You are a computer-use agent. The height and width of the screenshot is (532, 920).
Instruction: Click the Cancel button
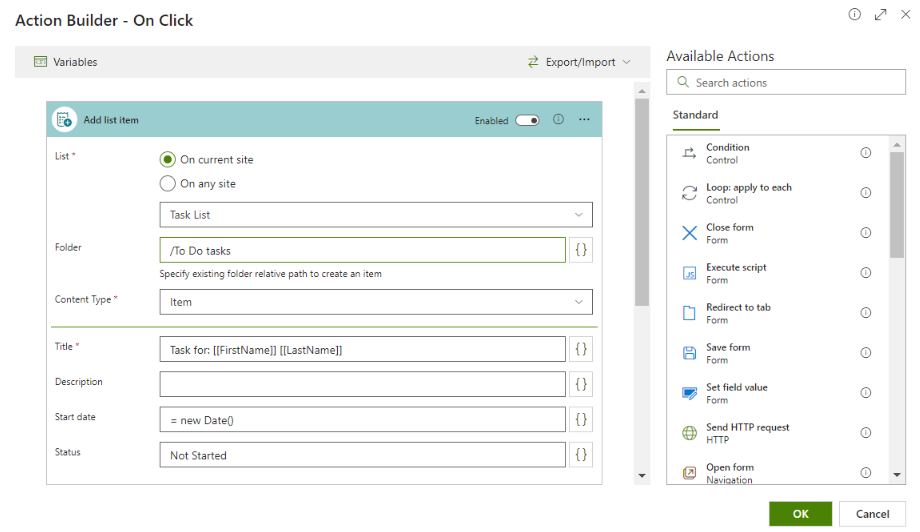872,514
